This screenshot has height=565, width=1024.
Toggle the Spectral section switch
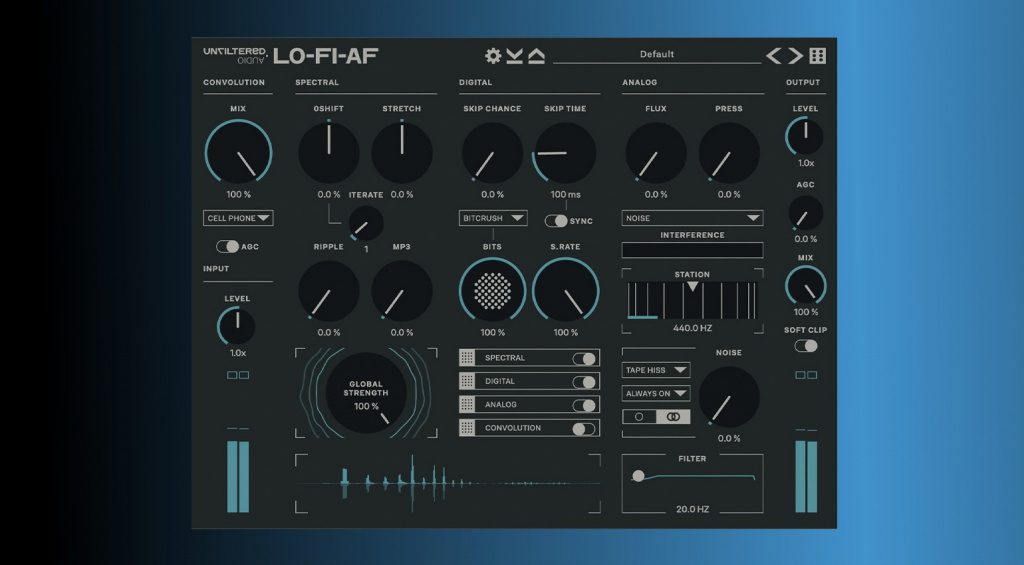point(584,358)
